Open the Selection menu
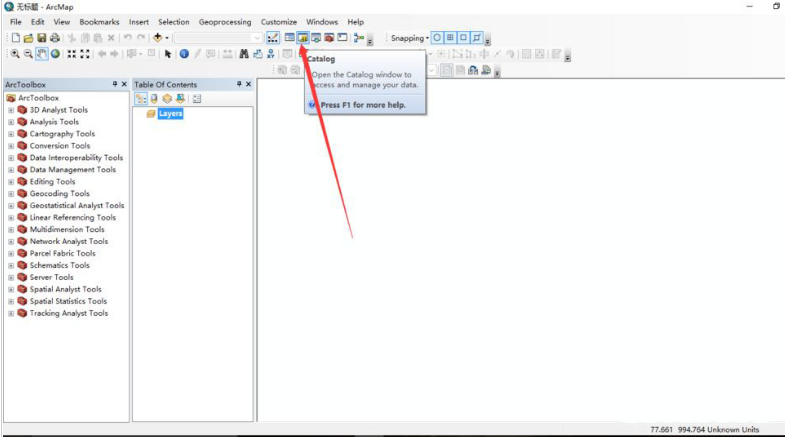The width and height of the screenshot is (785, 437). click(x=174, y=22)
